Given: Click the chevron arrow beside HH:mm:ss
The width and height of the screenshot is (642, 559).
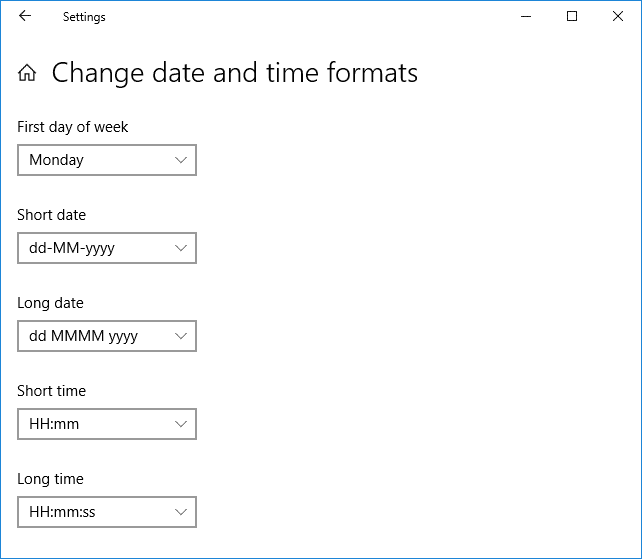Looking at the screenshot, I should (181, 512).
